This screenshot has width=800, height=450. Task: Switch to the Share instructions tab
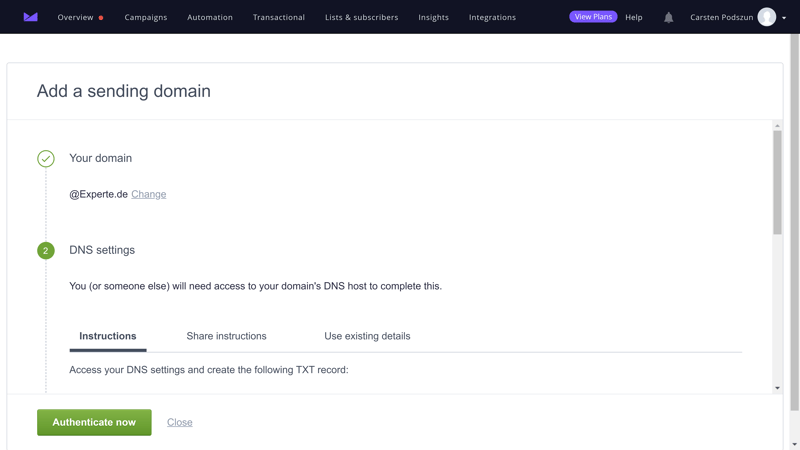click(x=226, y=336)
